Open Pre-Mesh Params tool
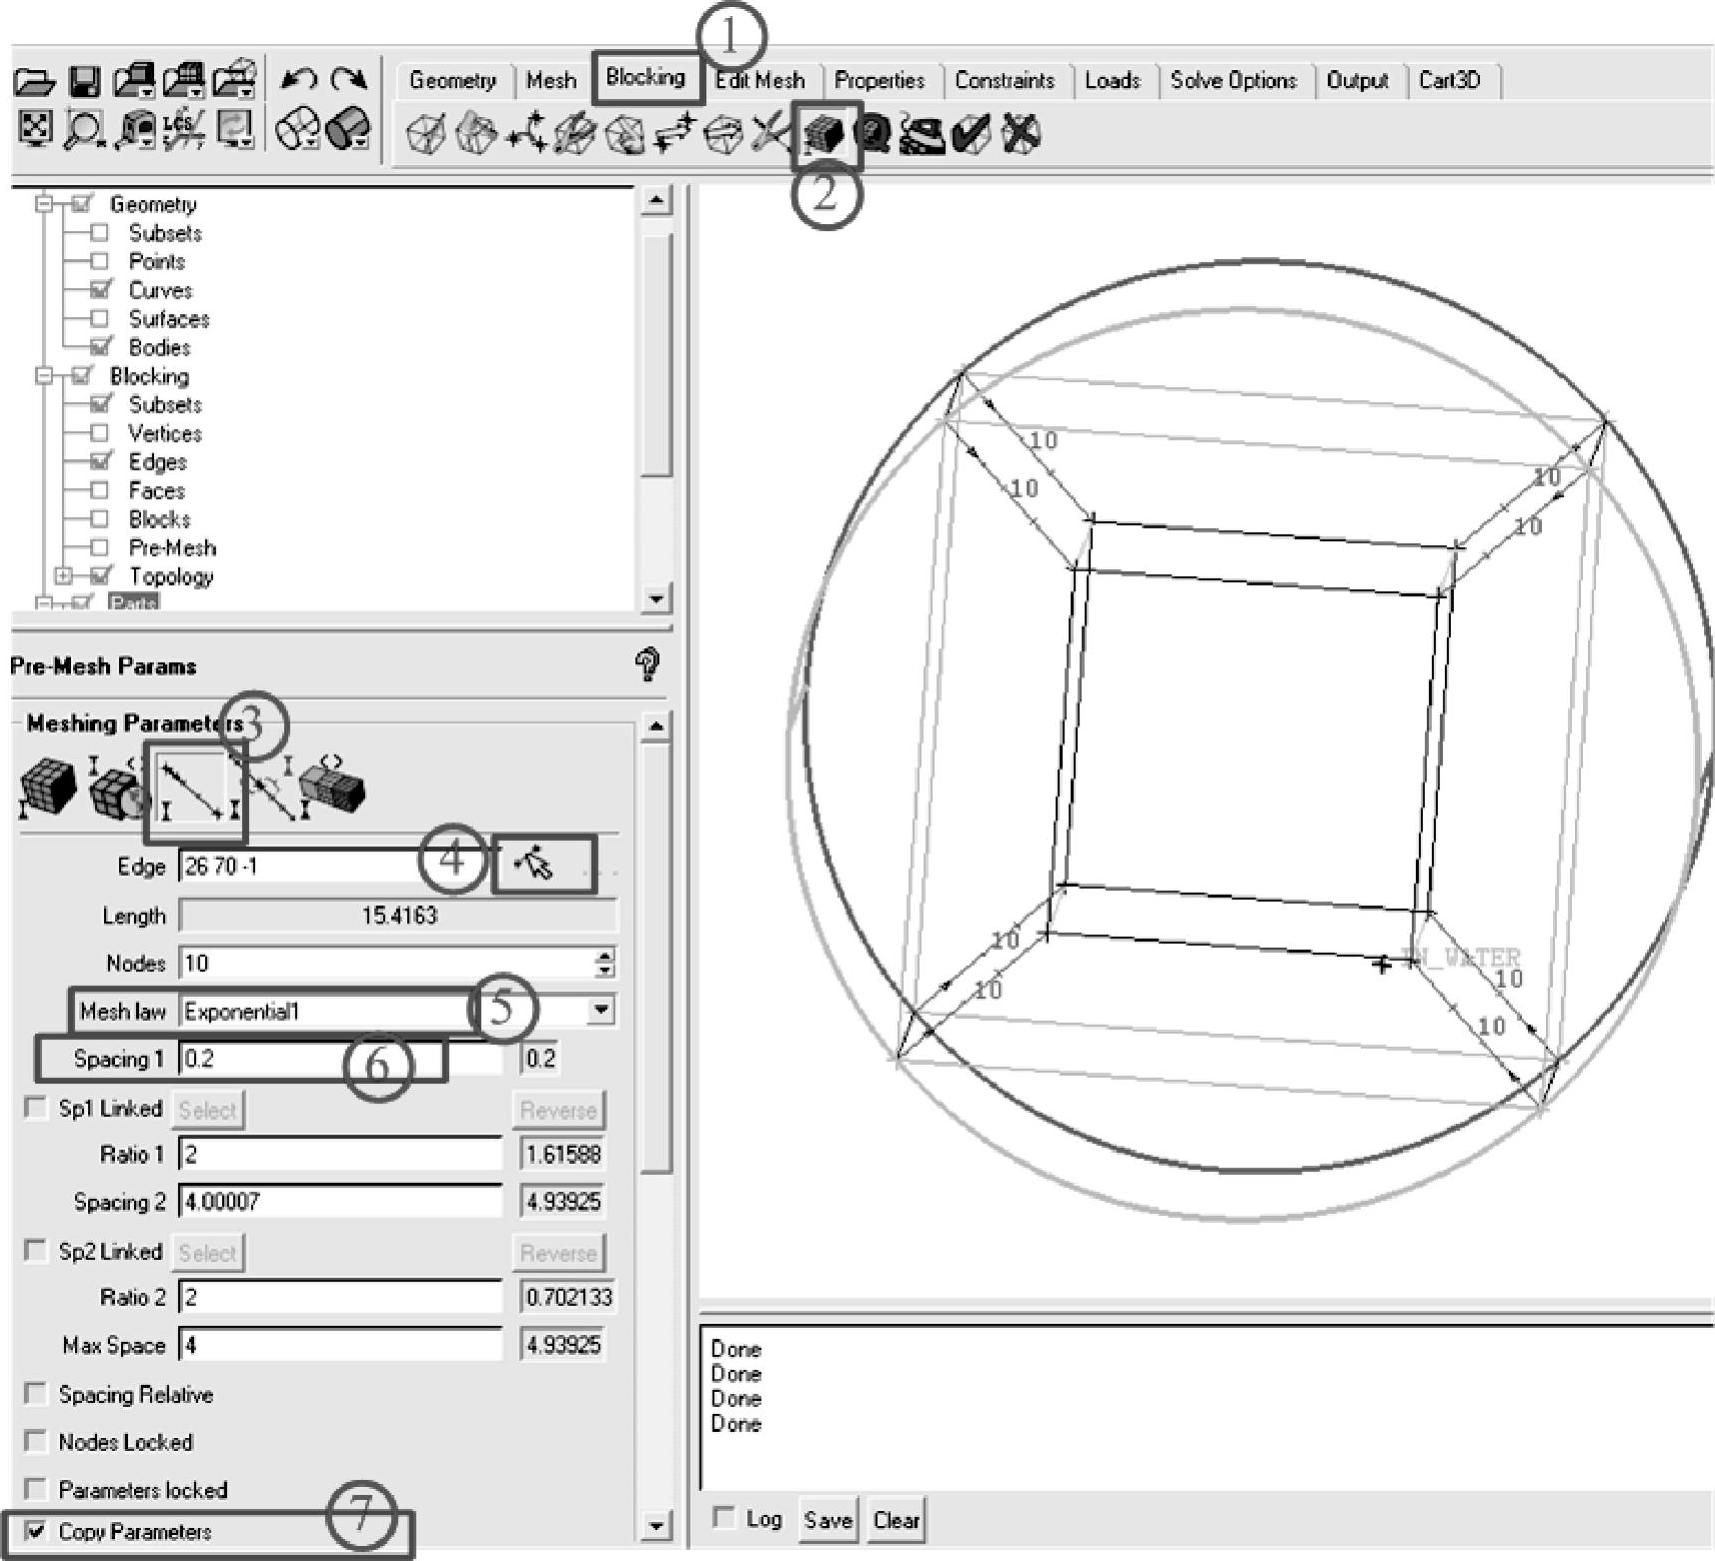This screenshot has width=1715, height=1561. pyautogui.click(x=826, y=134)
